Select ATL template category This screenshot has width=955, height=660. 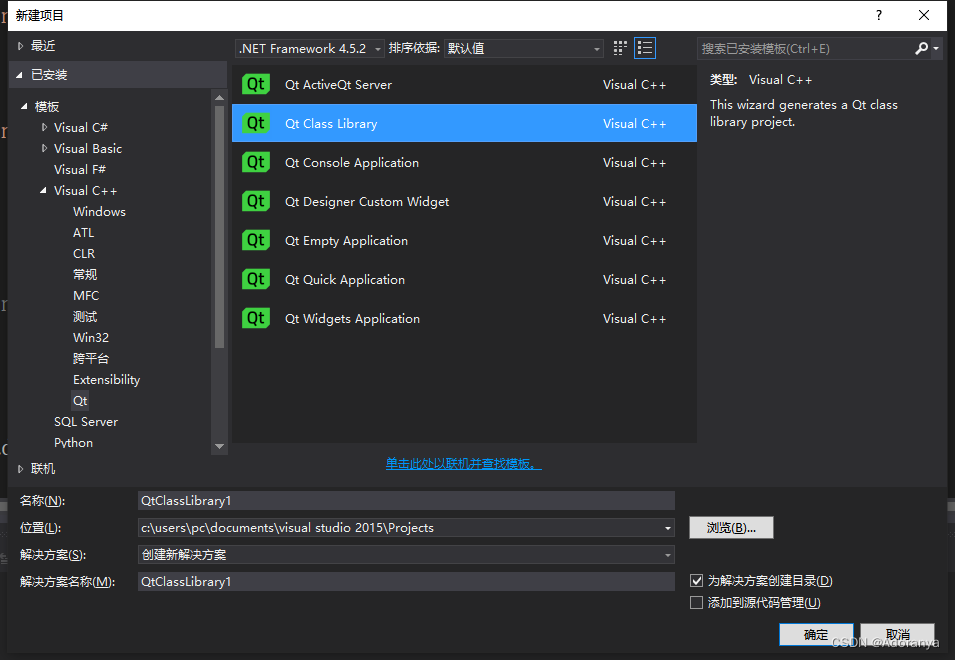click(x=83, y=233)
